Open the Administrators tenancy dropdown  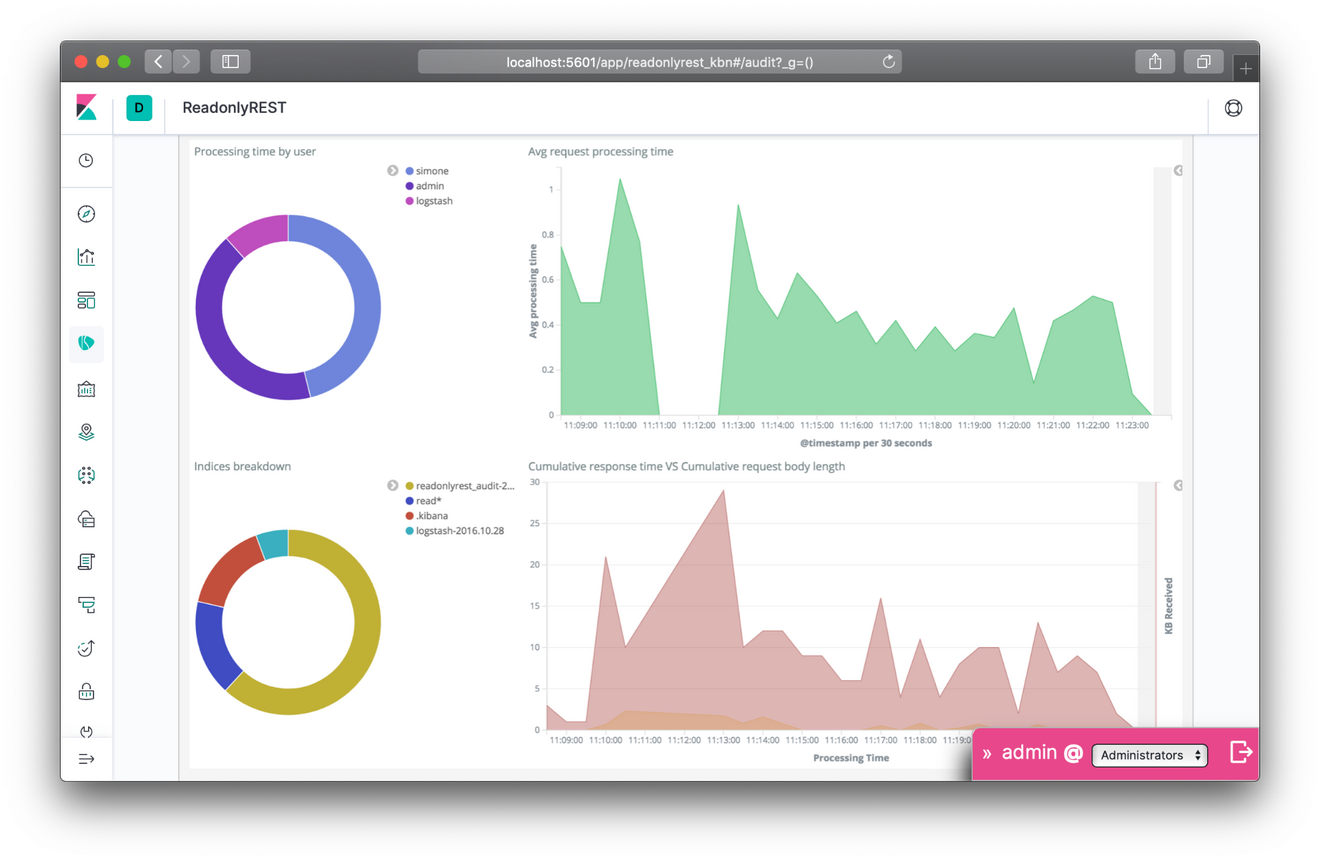coord(1149,755)
